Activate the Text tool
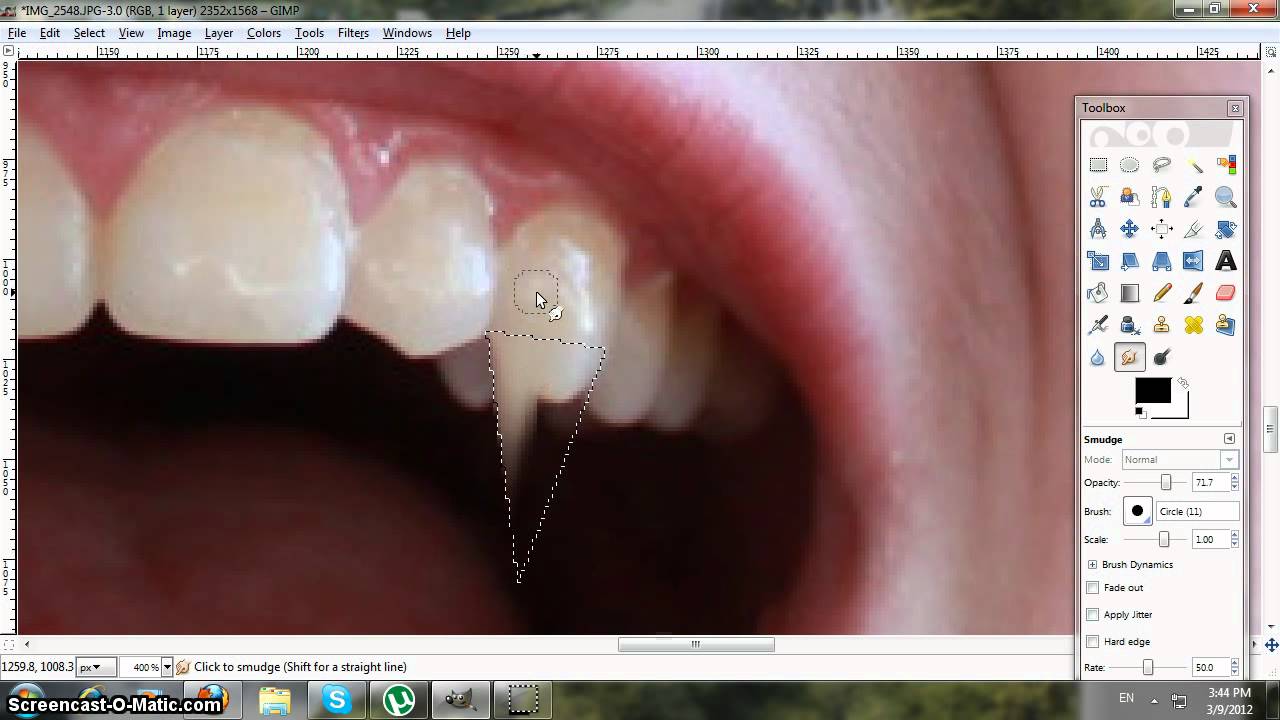Viewport: 1280px width, 720px height. click(1225, 261)
